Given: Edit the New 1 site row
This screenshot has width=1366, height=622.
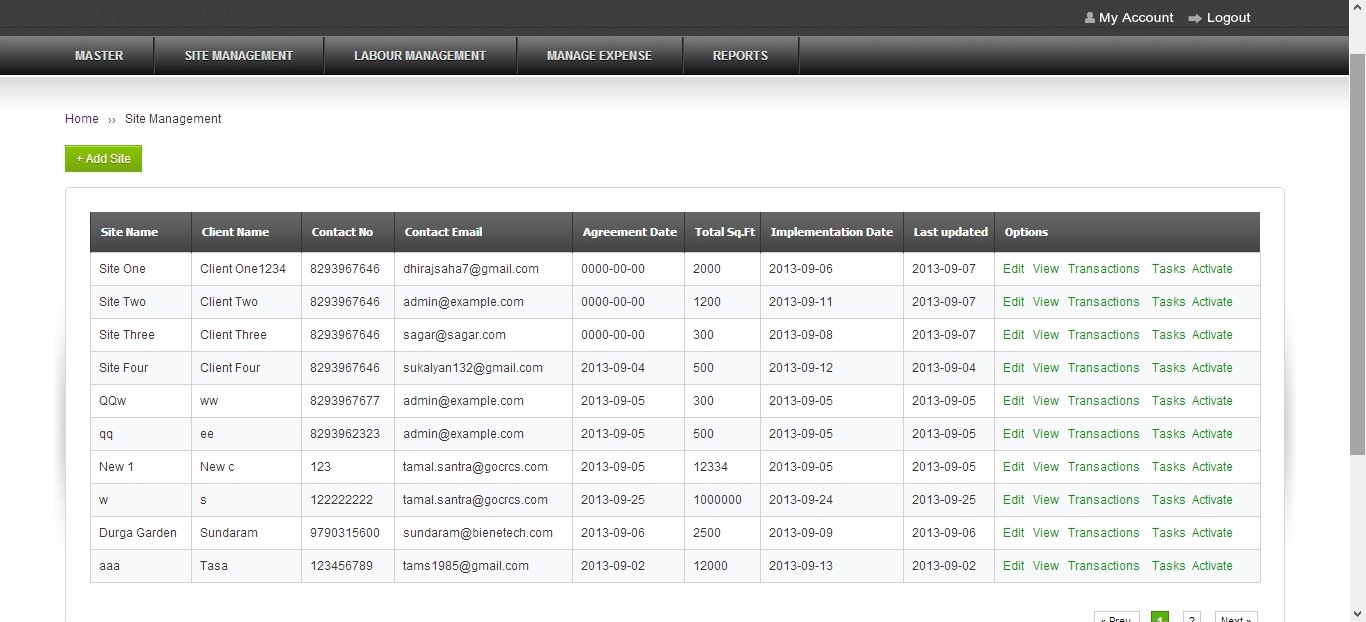Looking at the screenshot, I should coord(1013,467).
